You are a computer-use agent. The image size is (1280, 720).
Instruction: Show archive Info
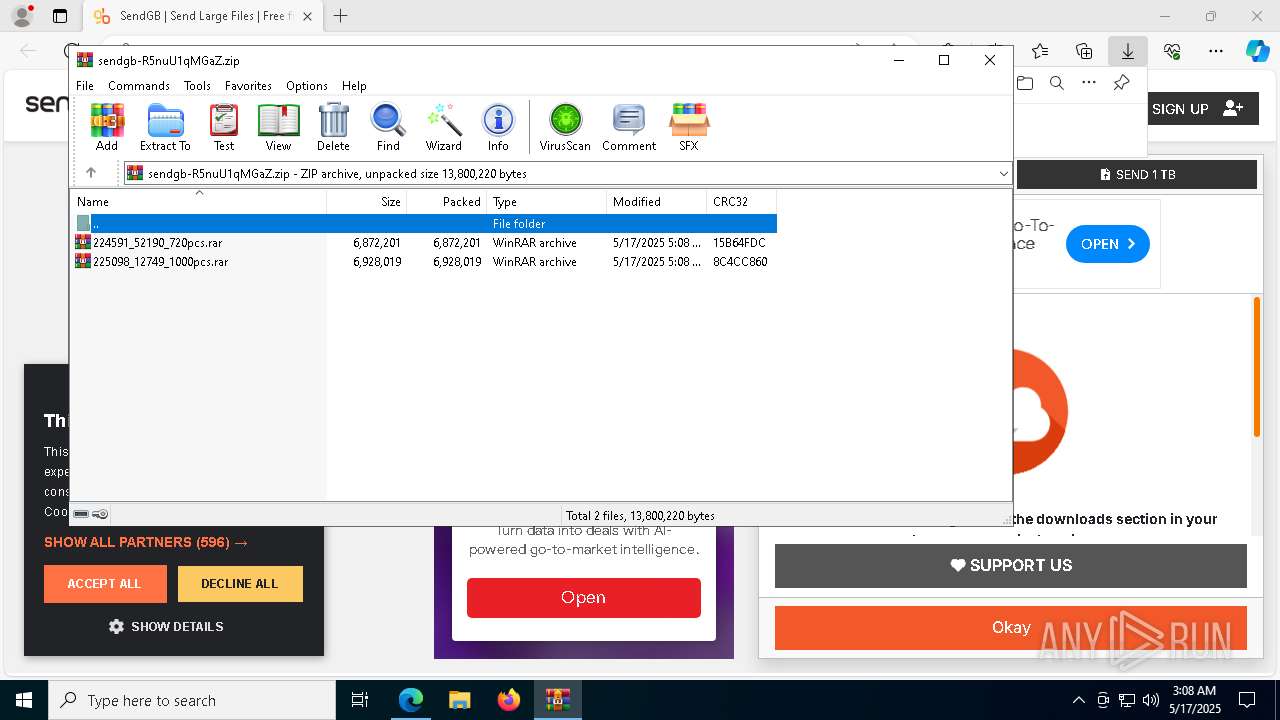tap(498, 127)
